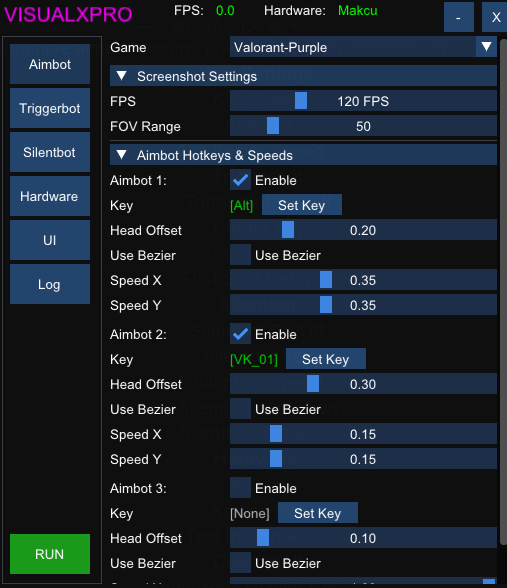Click the Aimbot 1 Speed X slider

[x=363, y=280]
